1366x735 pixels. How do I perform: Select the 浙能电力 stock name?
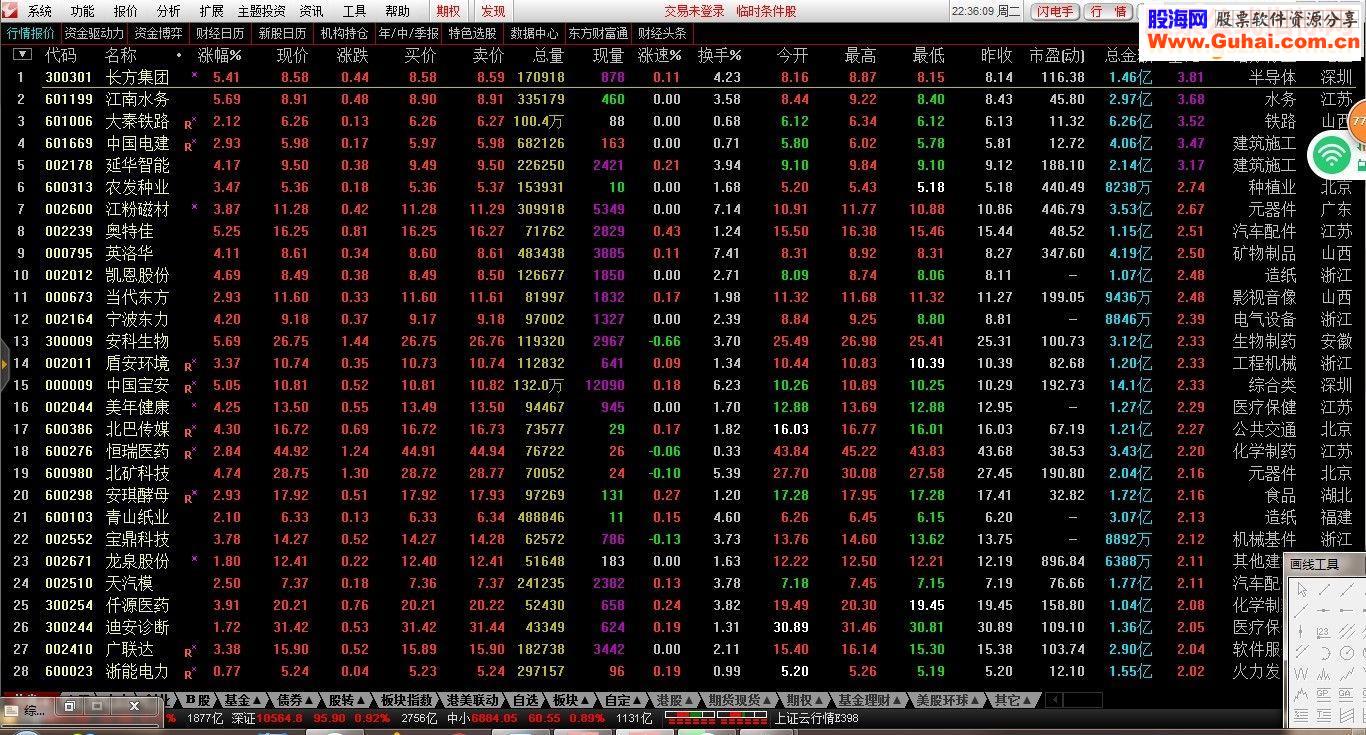click(x=138, y=671)
